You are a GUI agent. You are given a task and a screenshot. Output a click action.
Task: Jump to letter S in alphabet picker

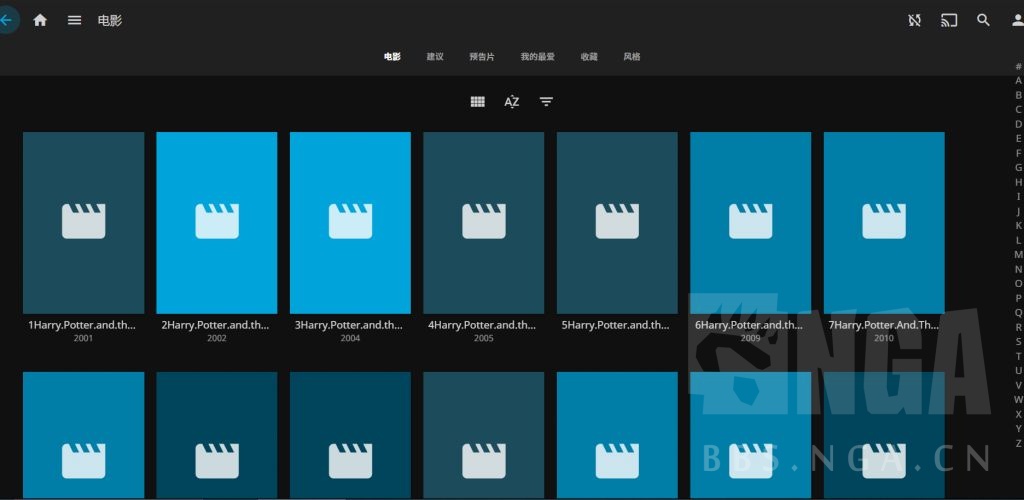[x=1018, y=341]
